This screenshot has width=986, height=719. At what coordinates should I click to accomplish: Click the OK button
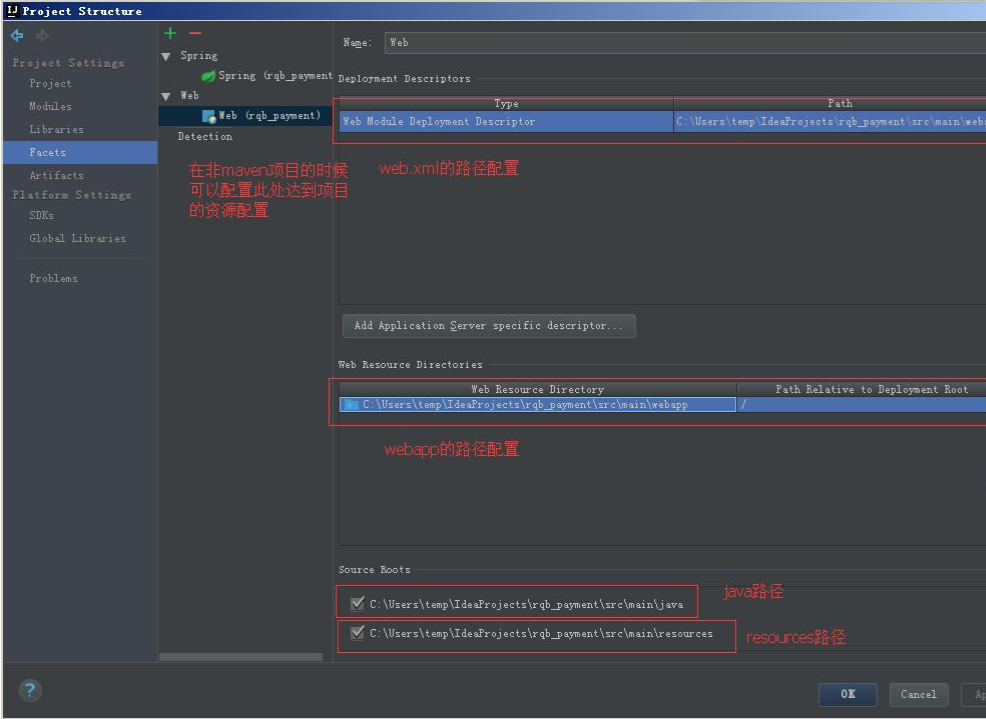click(x=847, y=694)
